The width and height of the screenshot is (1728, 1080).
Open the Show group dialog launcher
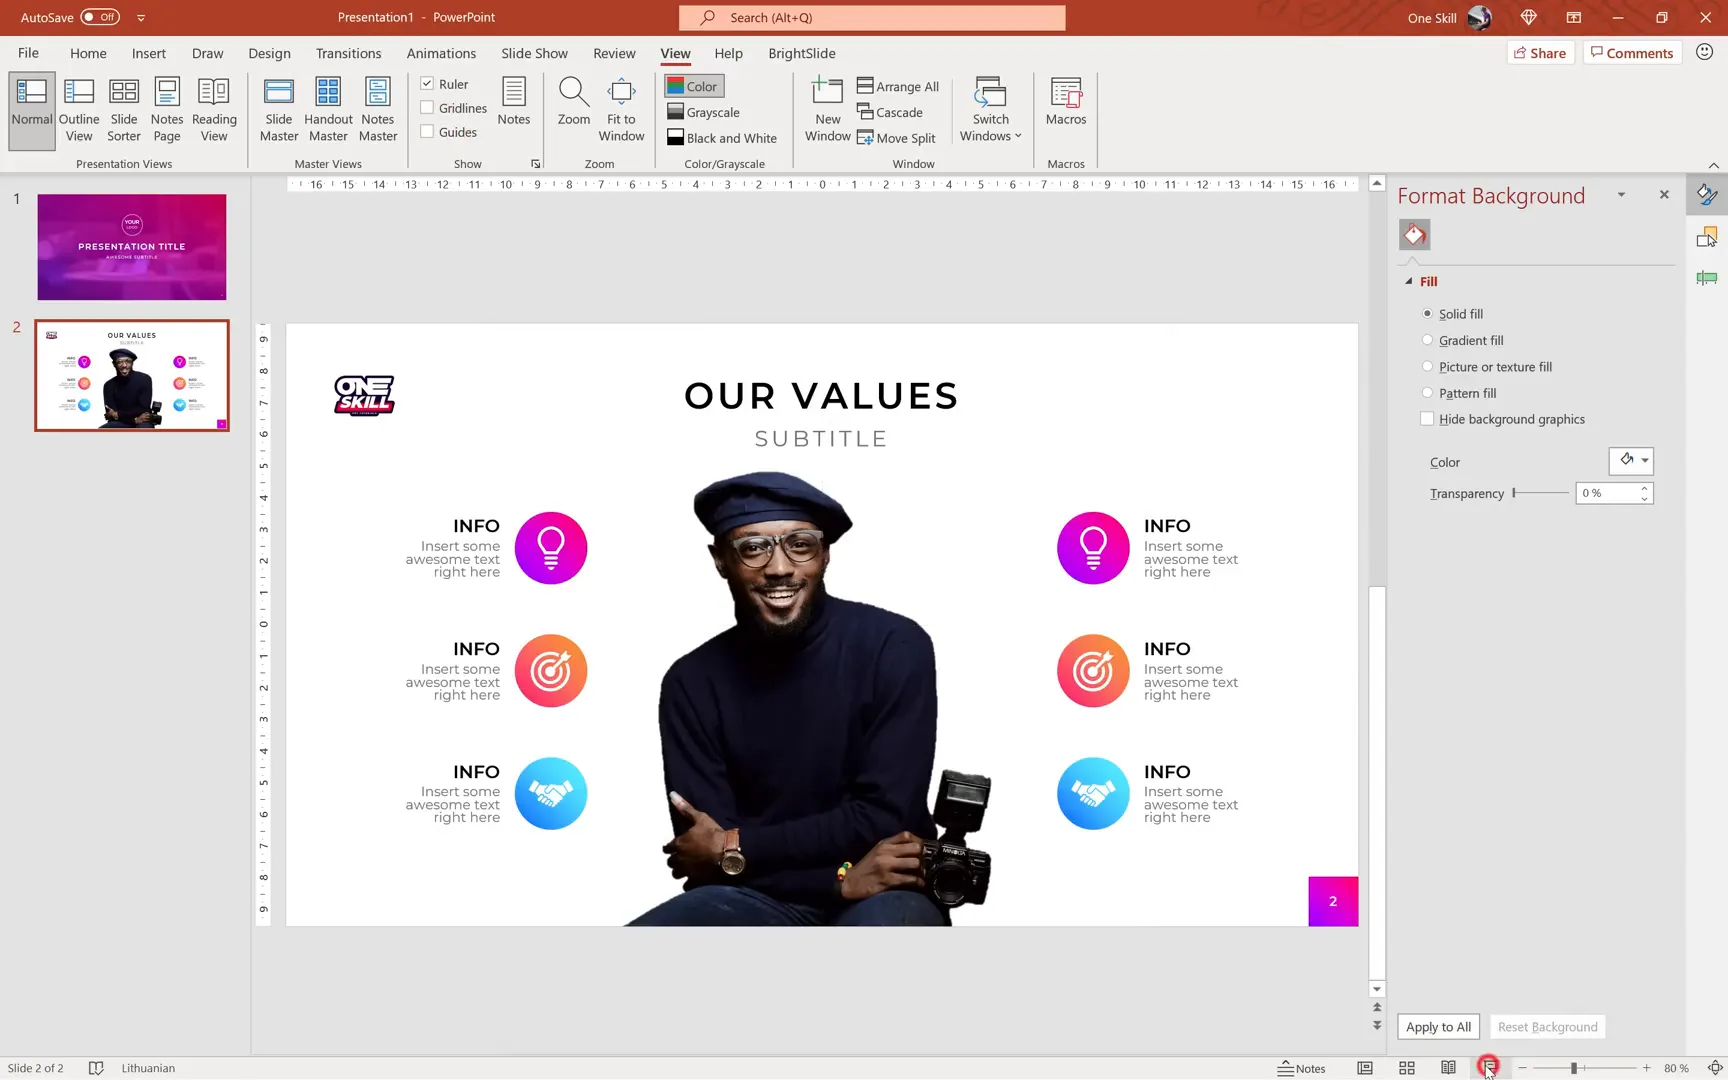pos(536,164)
